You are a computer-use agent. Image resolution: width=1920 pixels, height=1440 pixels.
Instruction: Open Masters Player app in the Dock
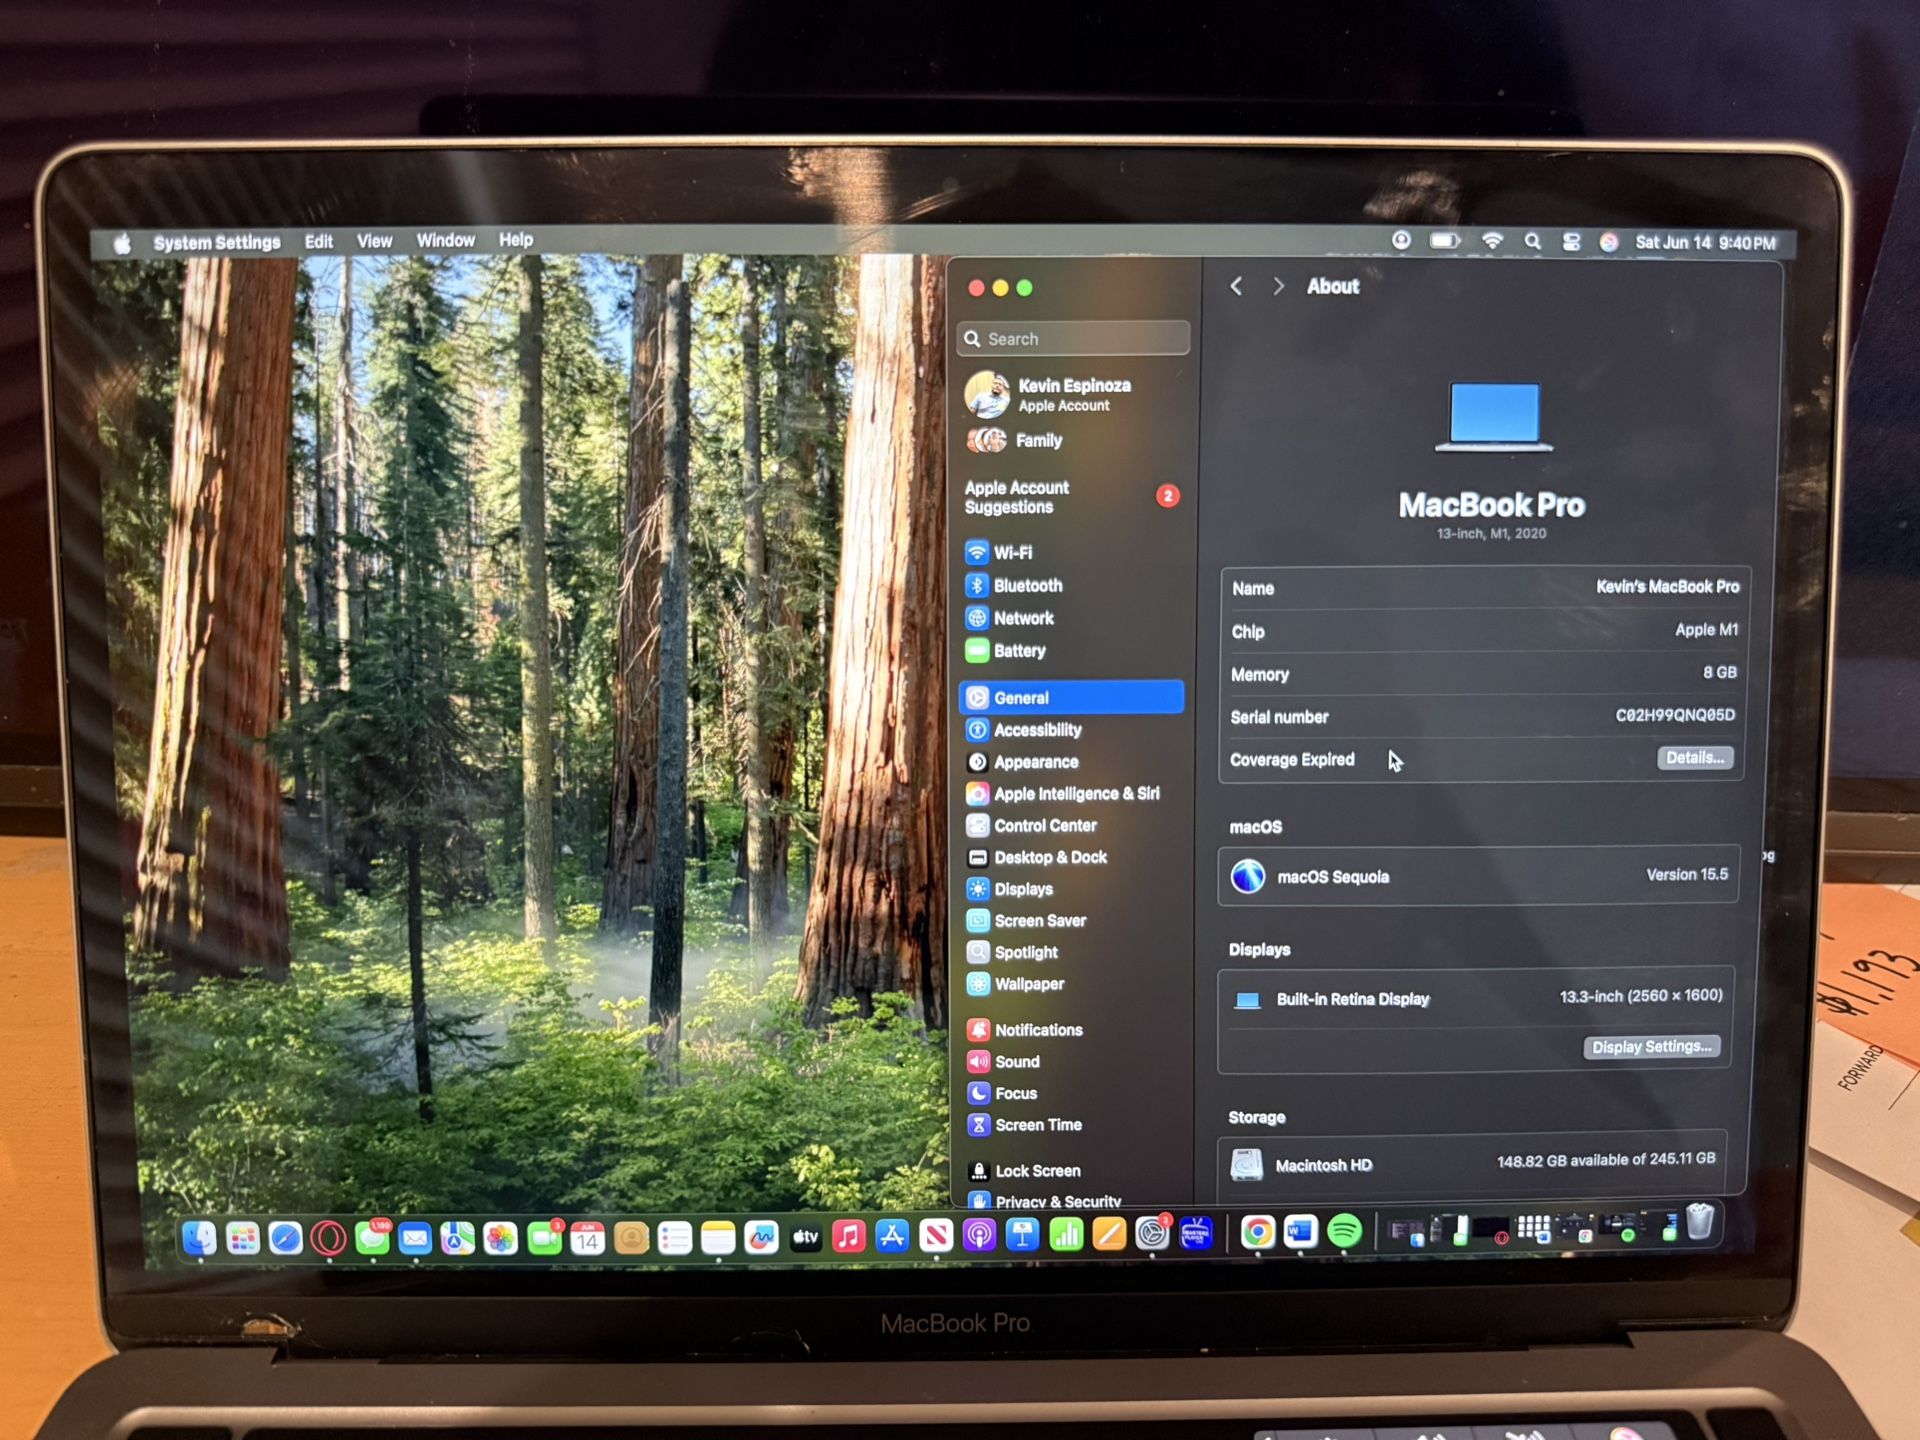pos(1196,1234)
